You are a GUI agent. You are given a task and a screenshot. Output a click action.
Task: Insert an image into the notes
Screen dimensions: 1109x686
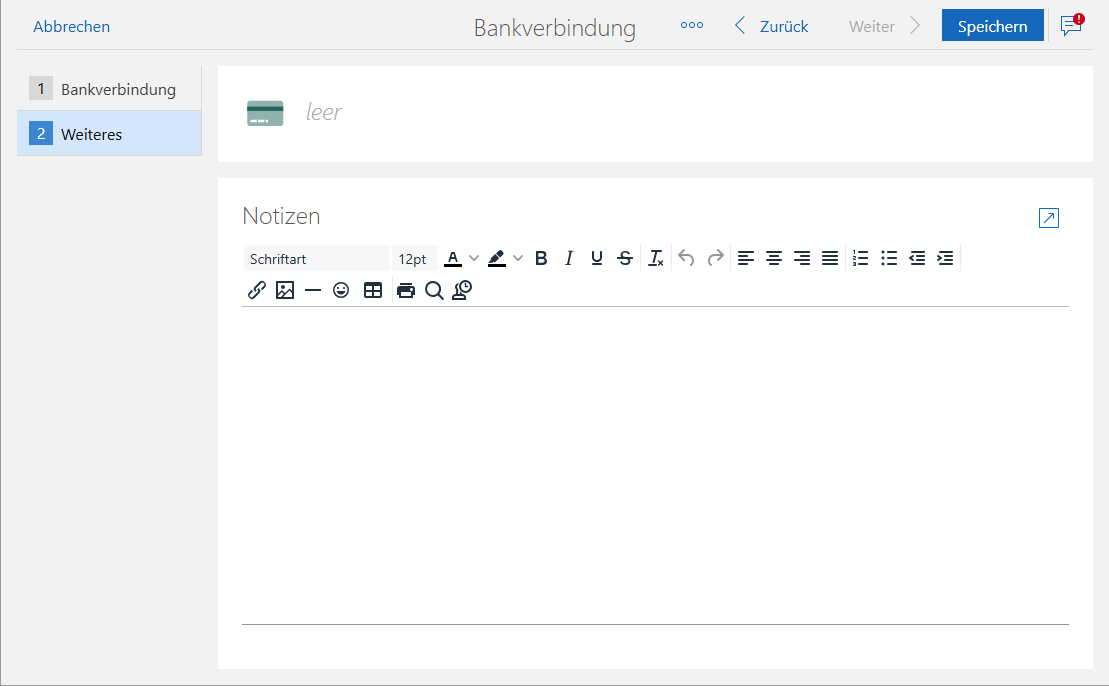coord(285,290)
